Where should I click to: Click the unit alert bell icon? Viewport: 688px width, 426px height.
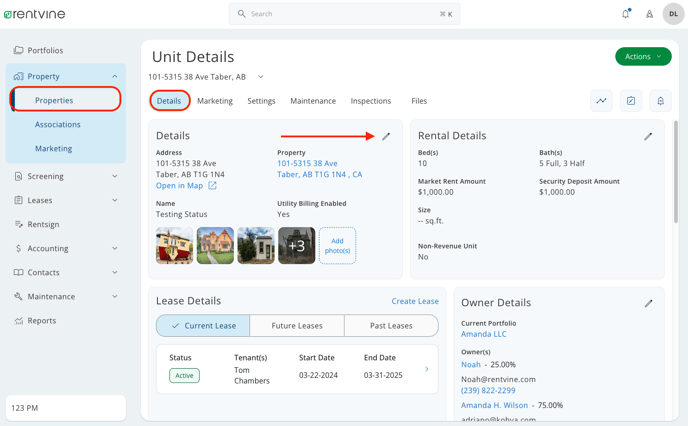point(660,101)
